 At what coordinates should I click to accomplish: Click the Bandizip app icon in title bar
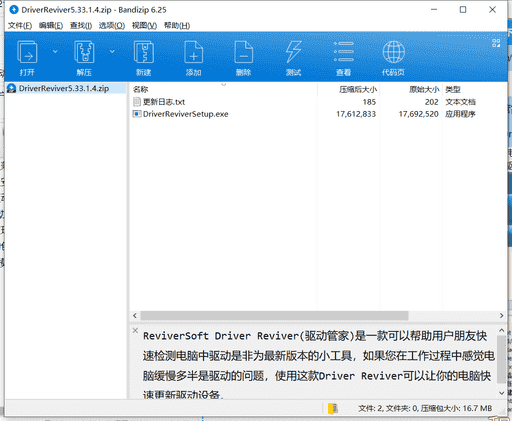click(x=14, y=10)
